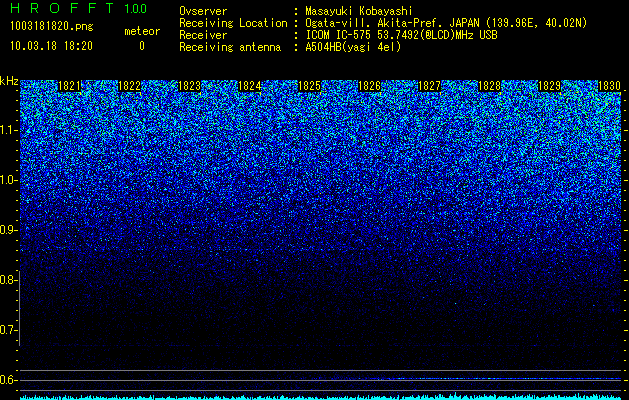
Task: Click the 0.9 frequency axis label
Action: (9, 230)
